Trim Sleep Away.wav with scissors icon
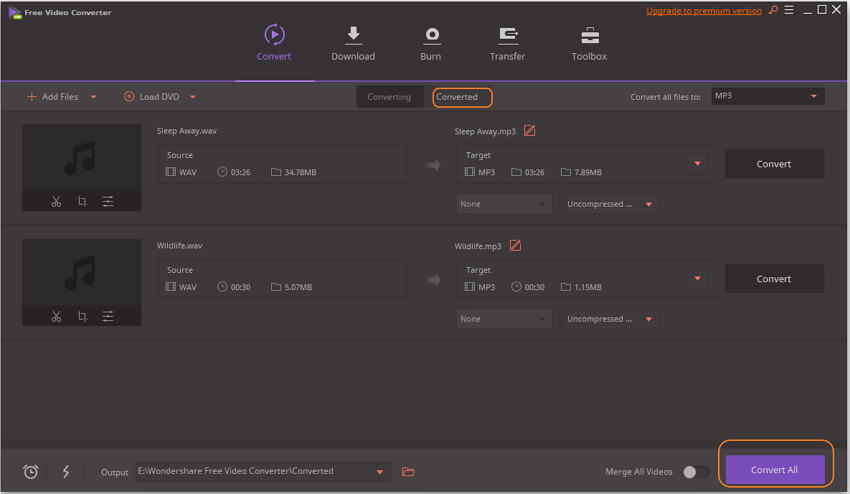 pos(56,202)
